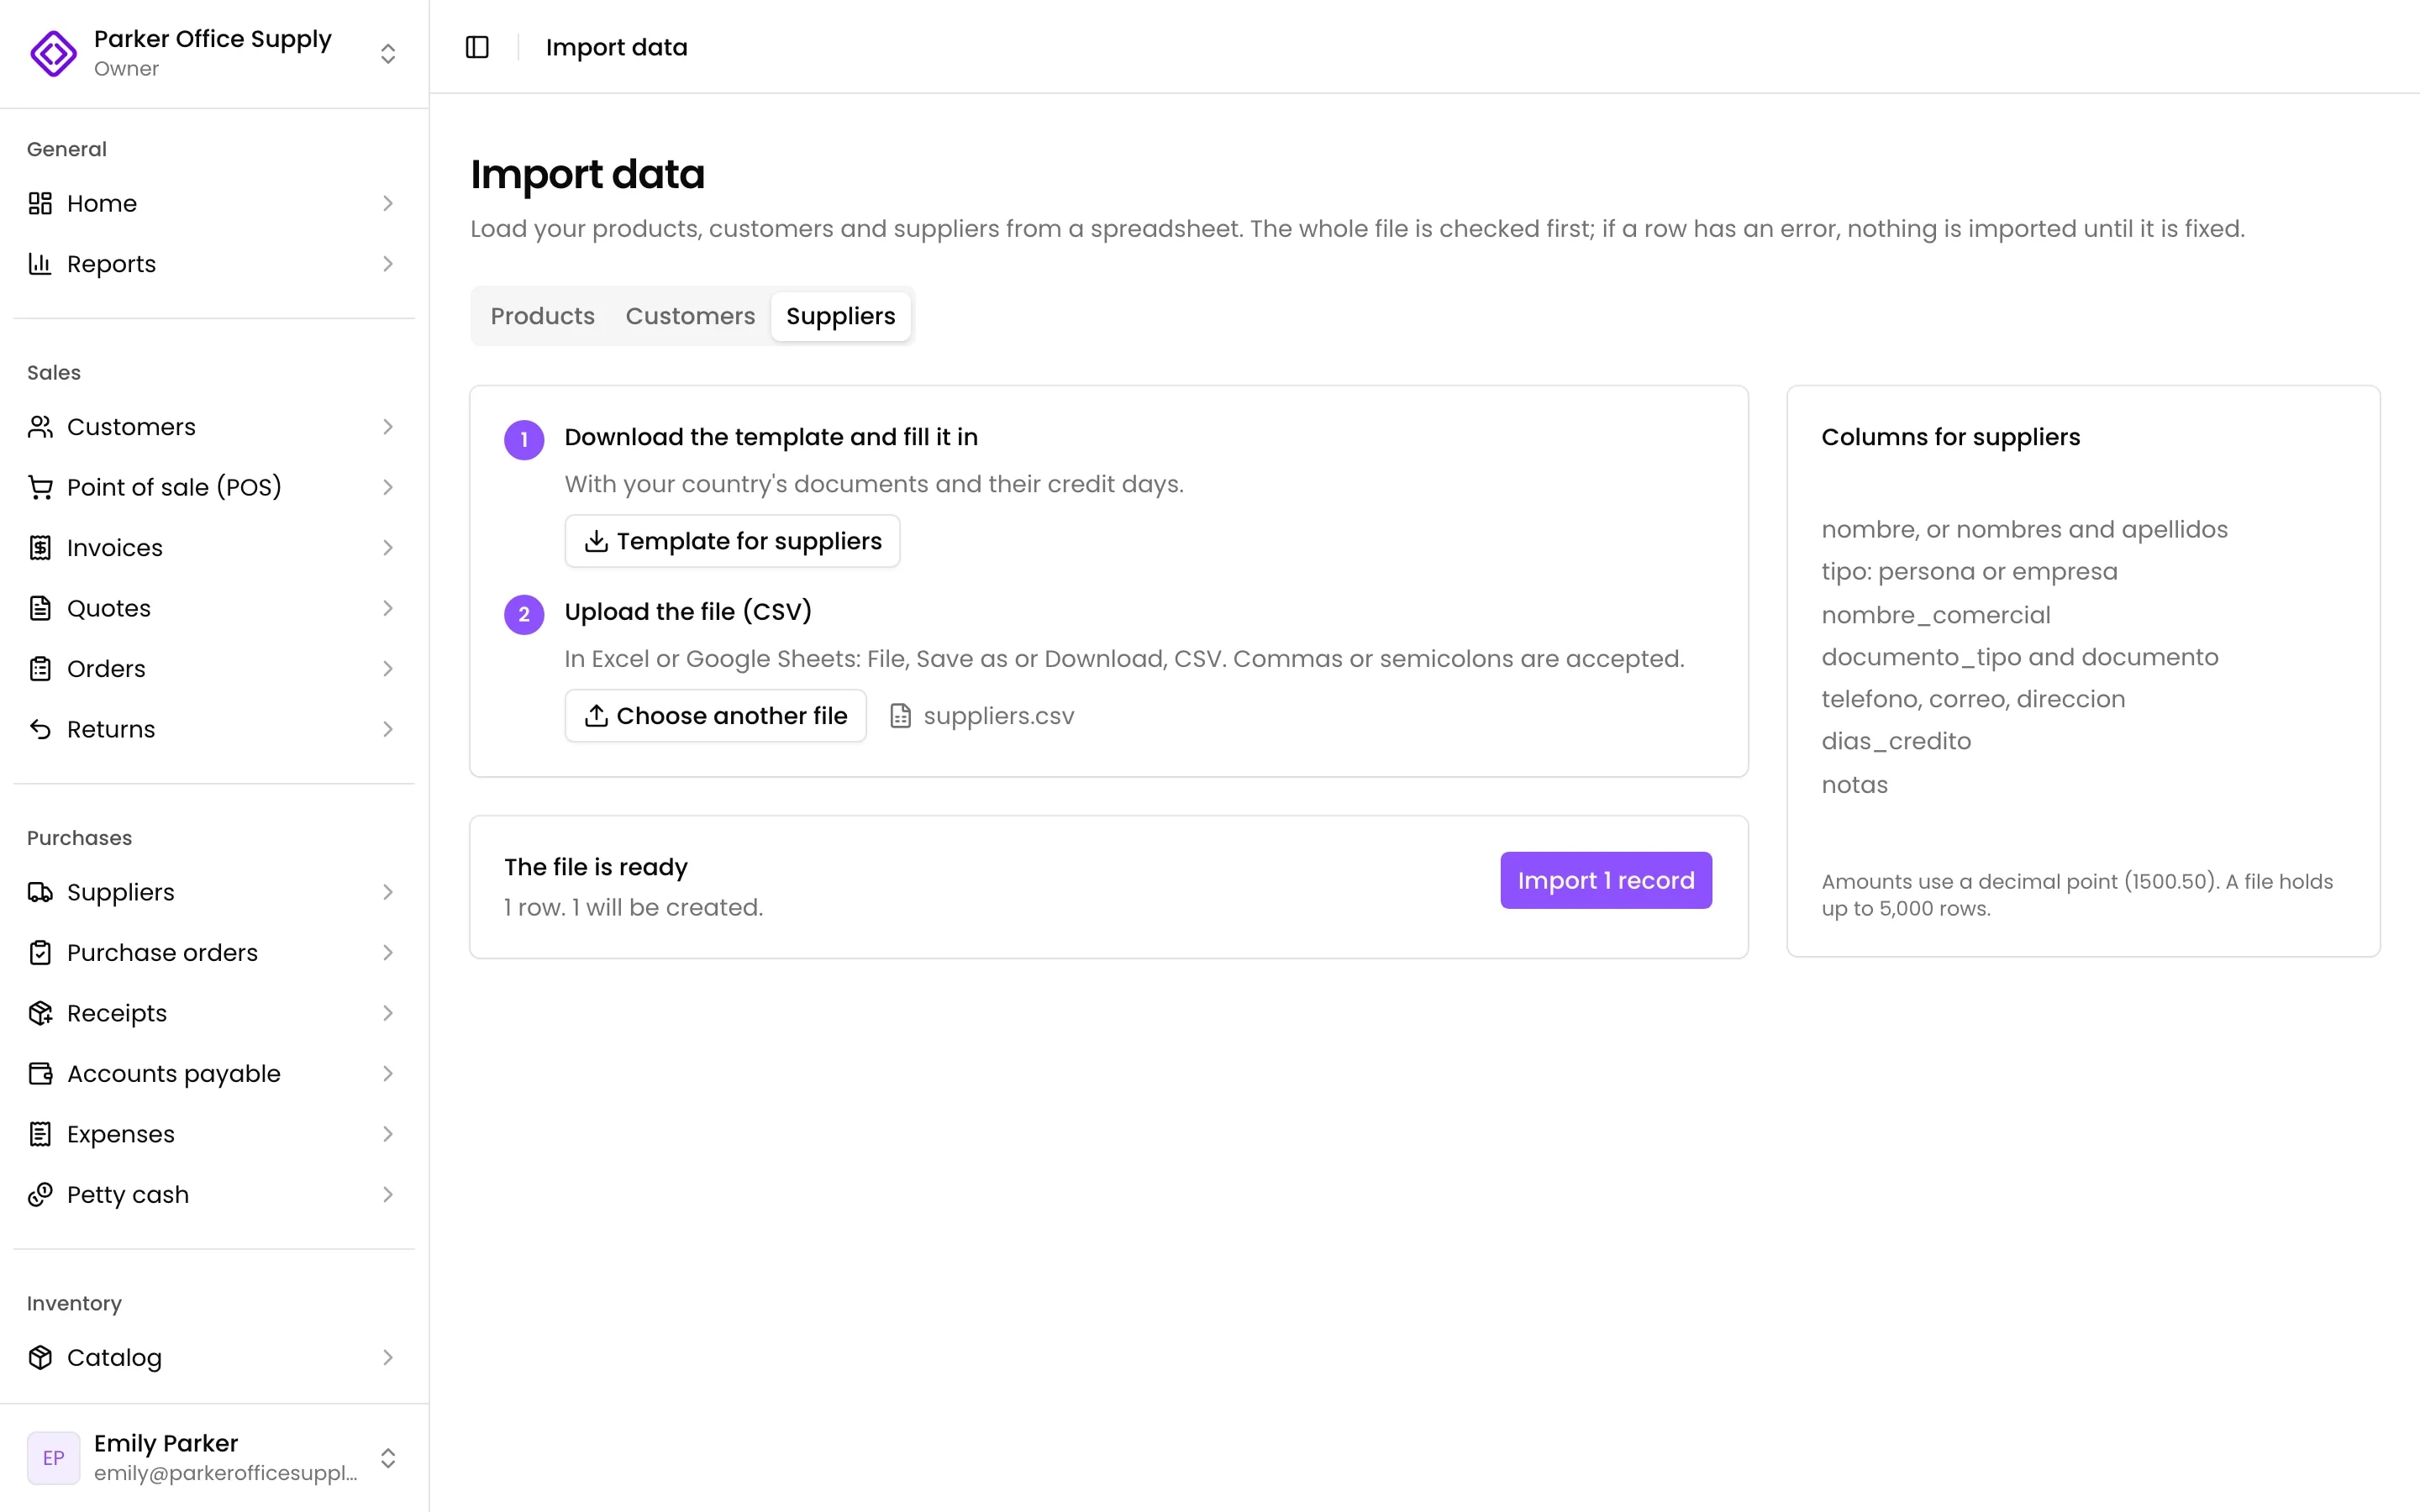Expand the Quotes chevron

tap(388, 608)
